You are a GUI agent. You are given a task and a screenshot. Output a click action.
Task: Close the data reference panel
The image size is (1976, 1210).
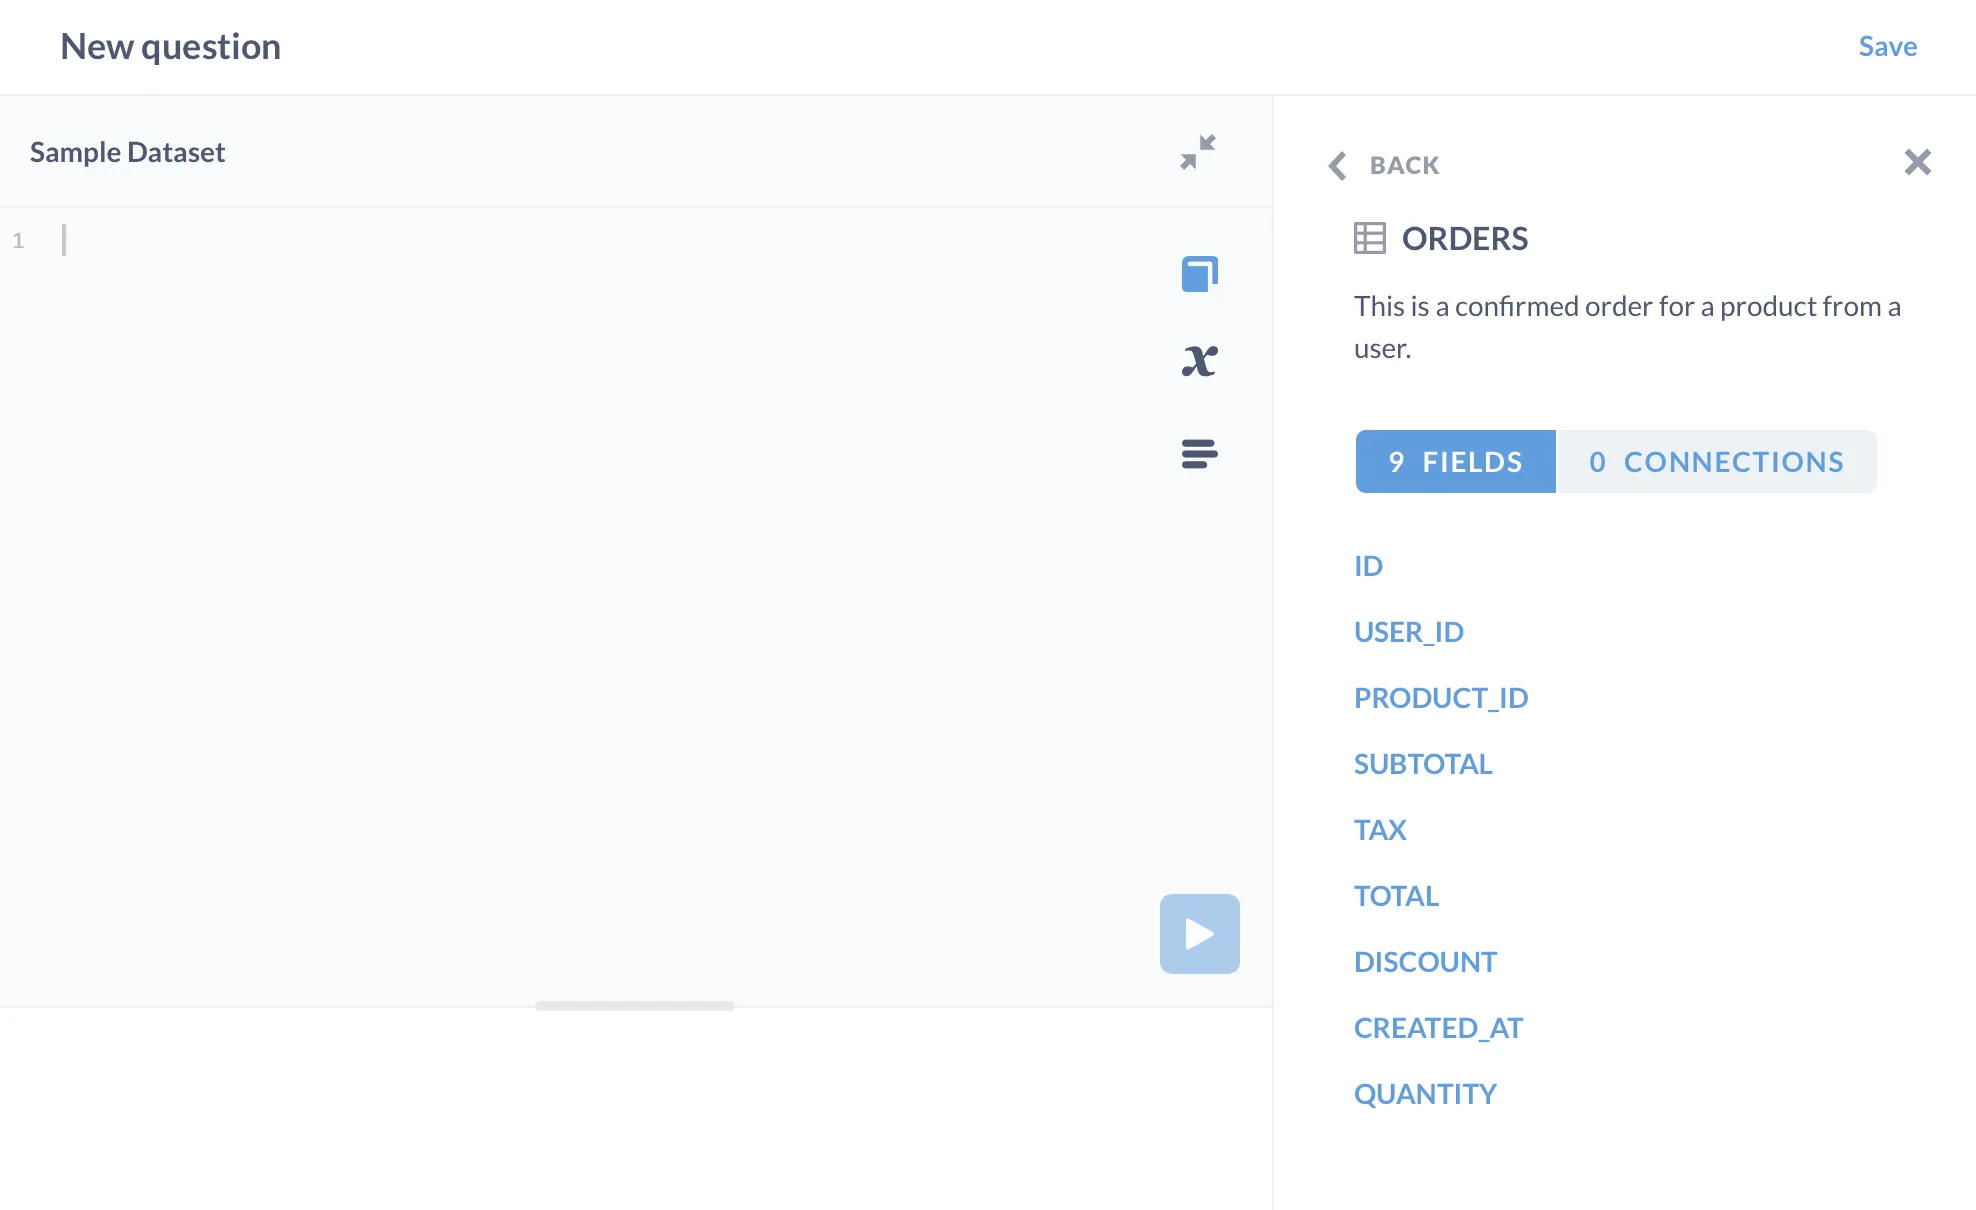1918,162
